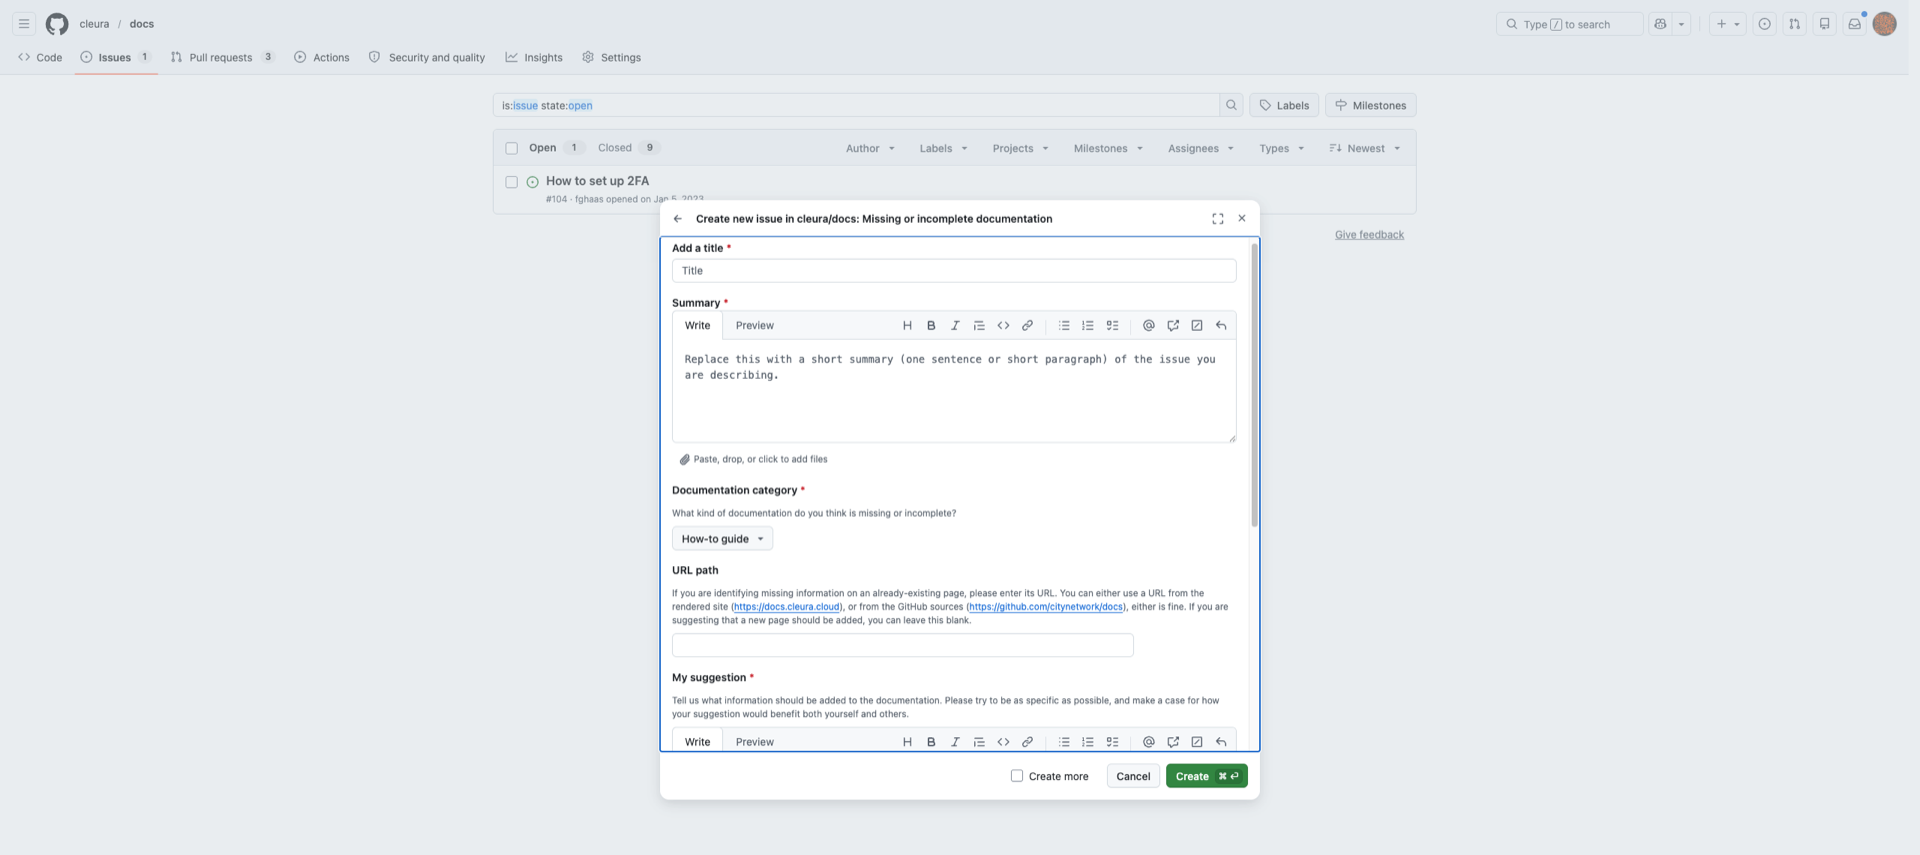Open the Labels filter dropdown in list header
This screenshot has width=1920, height=855.
tap(943, 148)
